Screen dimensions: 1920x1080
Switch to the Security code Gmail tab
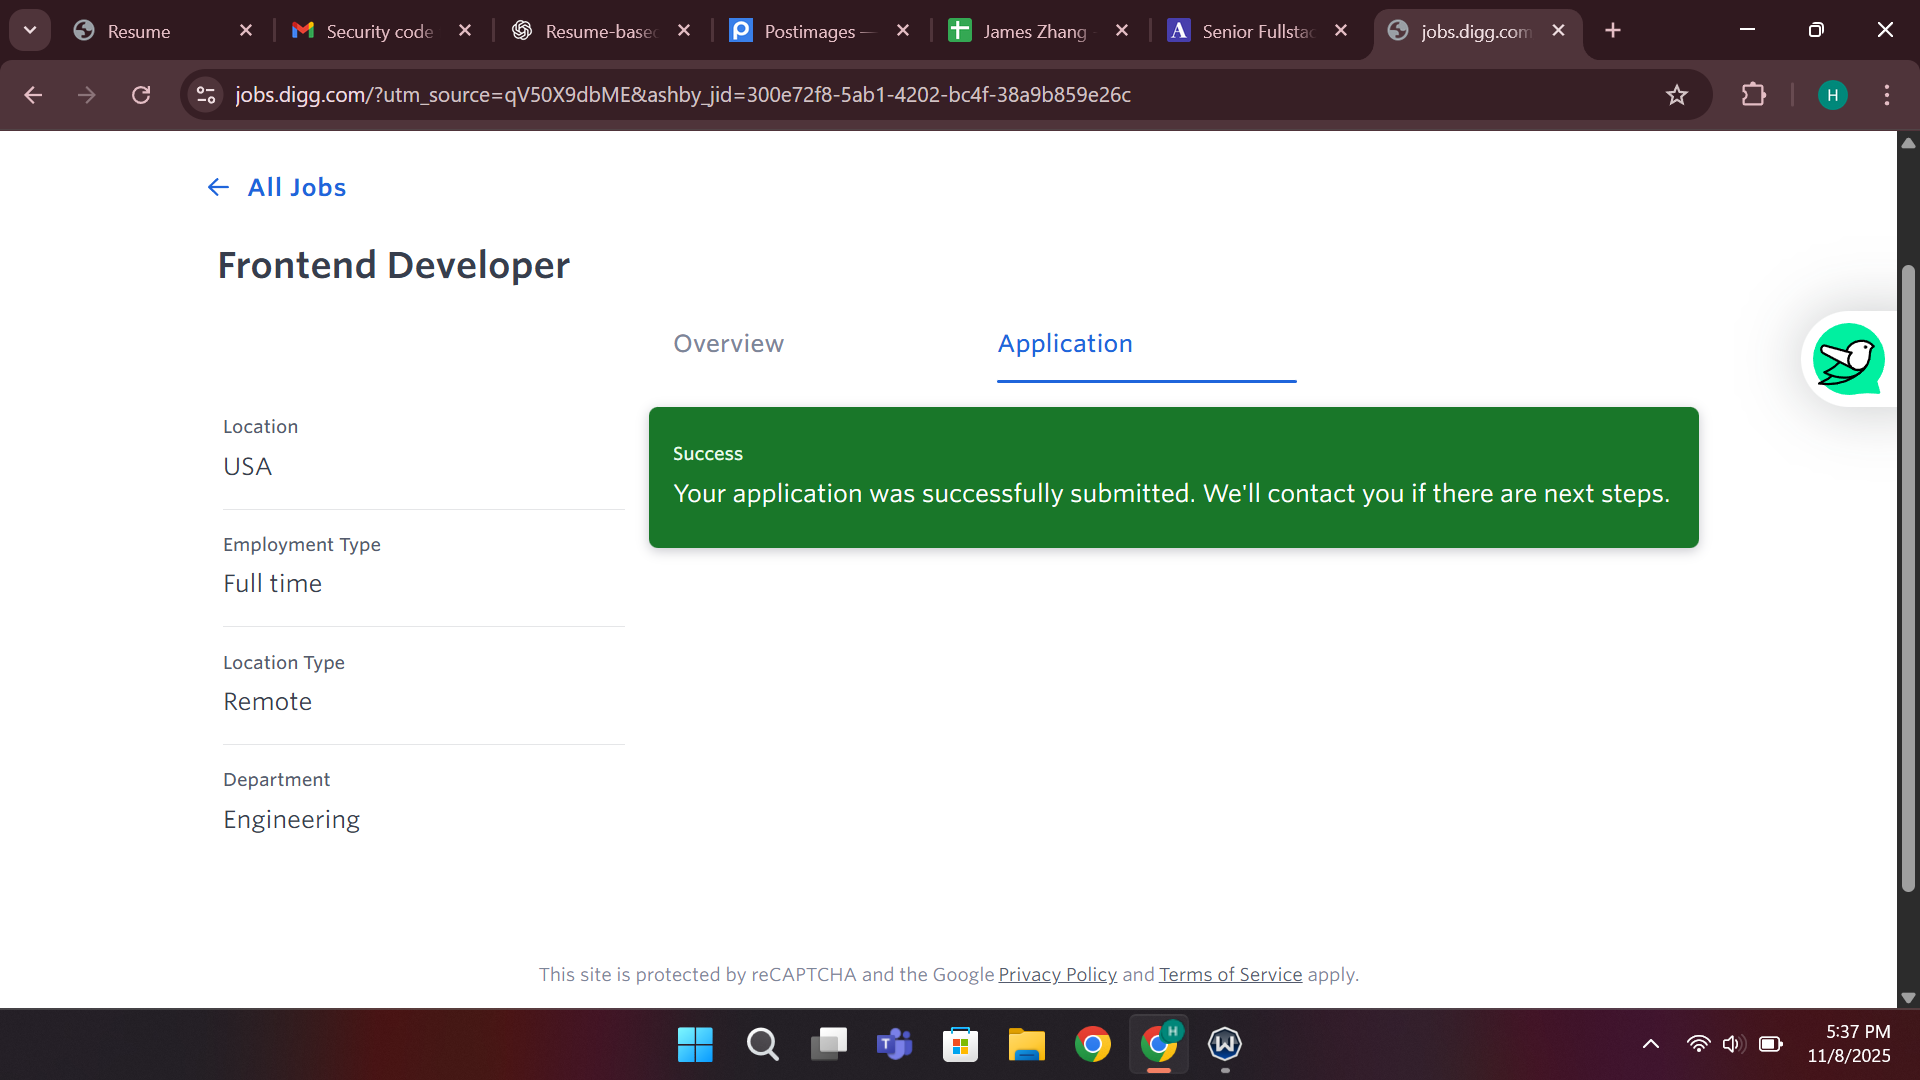point(379,31)
